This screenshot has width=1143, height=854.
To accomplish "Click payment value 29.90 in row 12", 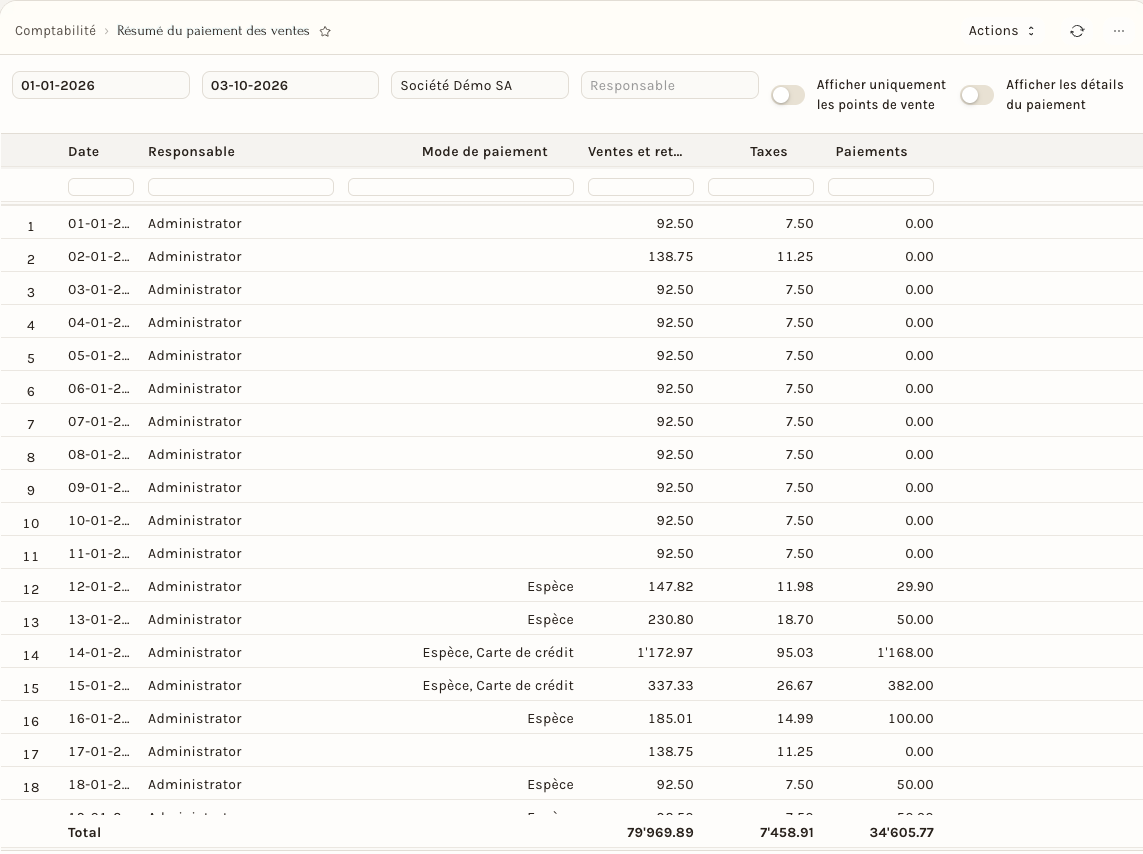I will pos(915,587).
